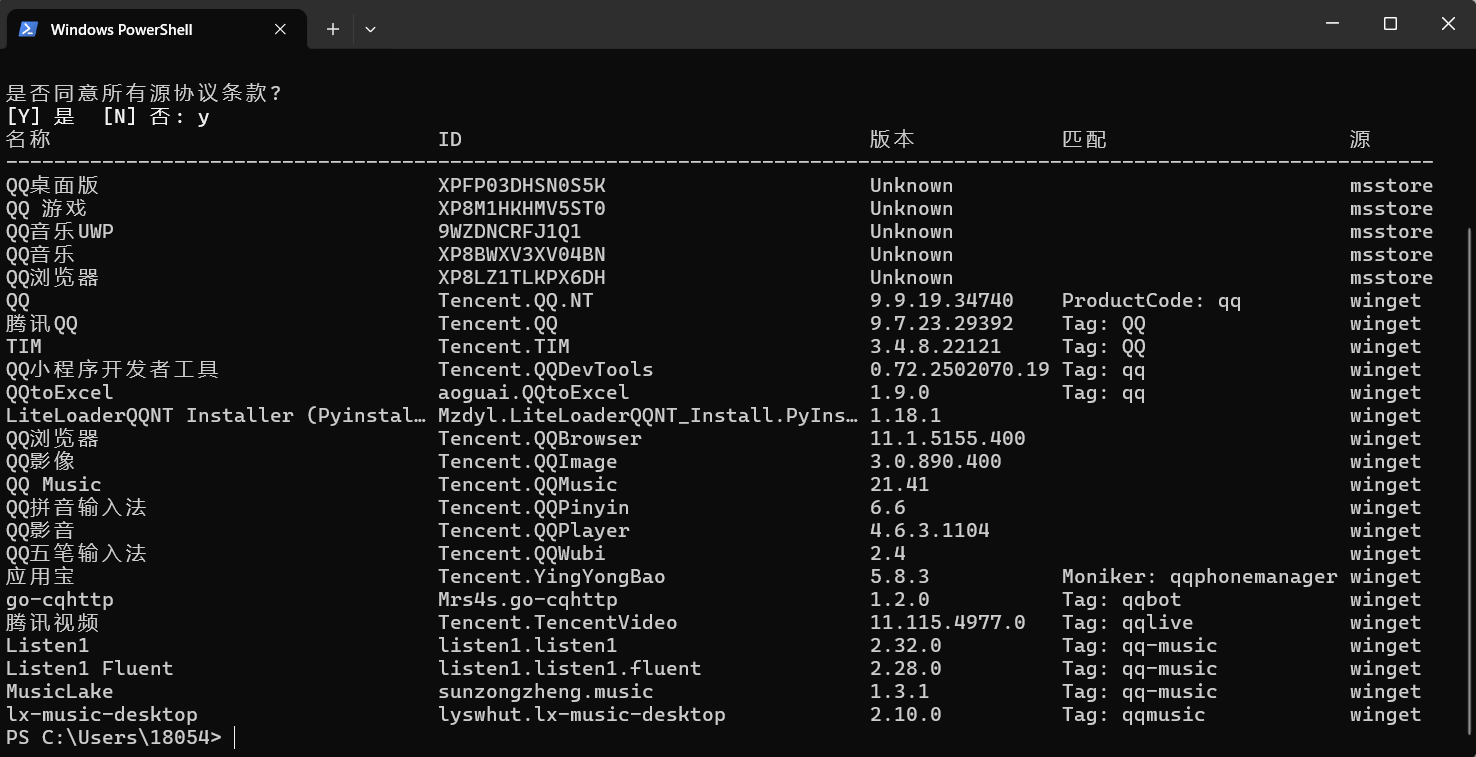Click the Tencent.QQWubi package ID
The width and height of the screenshot is (1476, 757).
522,553
